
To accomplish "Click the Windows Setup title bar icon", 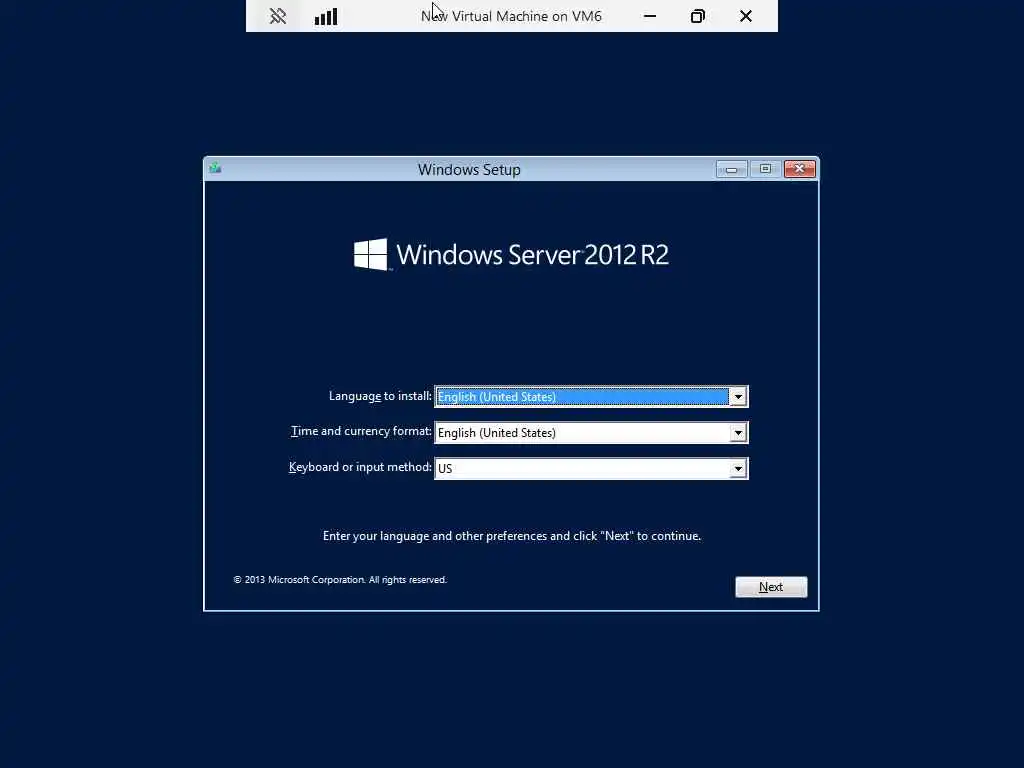I will tap(216, 168).
